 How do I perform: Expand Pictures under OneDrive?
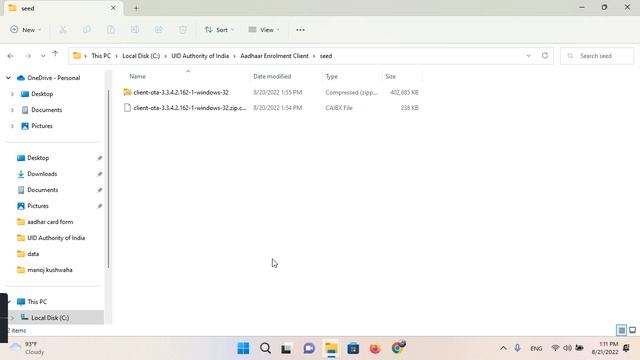pos(12,126)
